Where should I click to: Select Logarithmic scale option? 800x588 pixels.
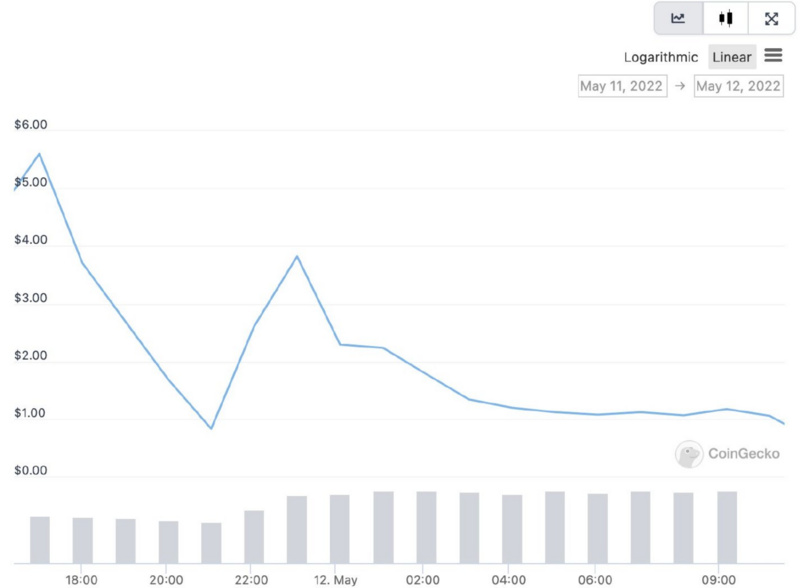point(661,57)
